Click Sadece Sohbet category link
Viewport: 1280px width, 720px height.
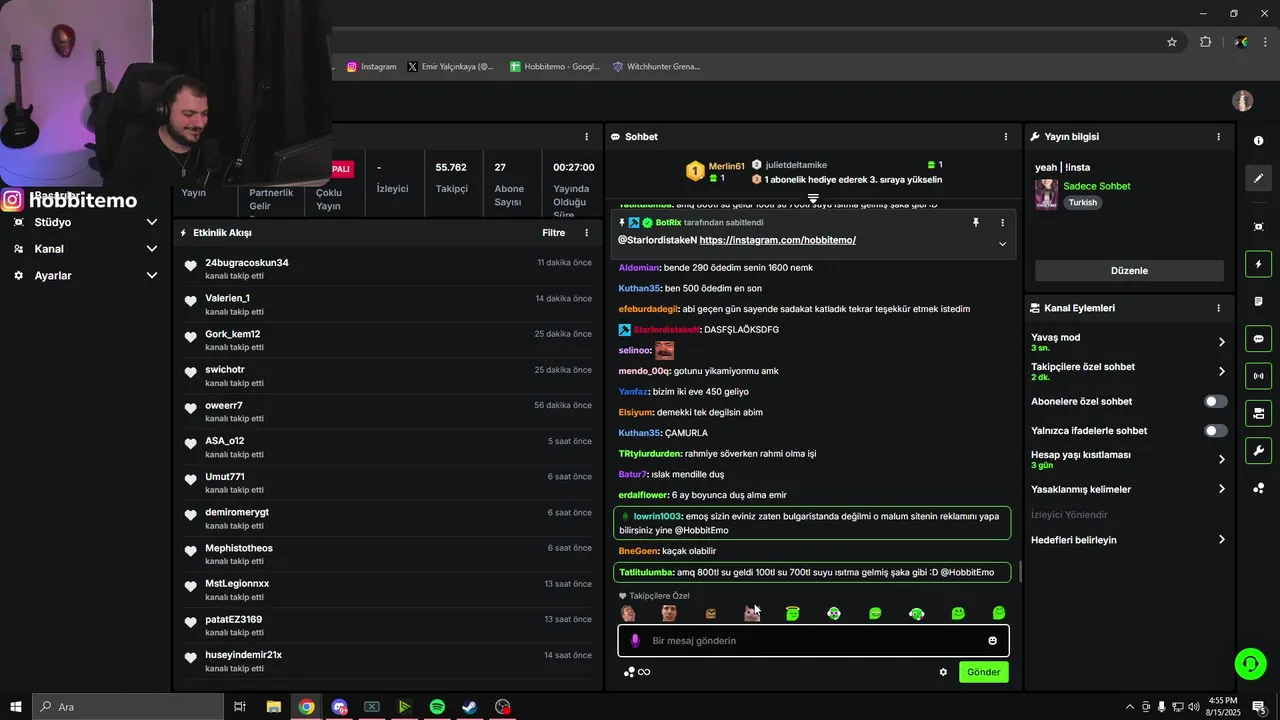[x=1097, y=186]
